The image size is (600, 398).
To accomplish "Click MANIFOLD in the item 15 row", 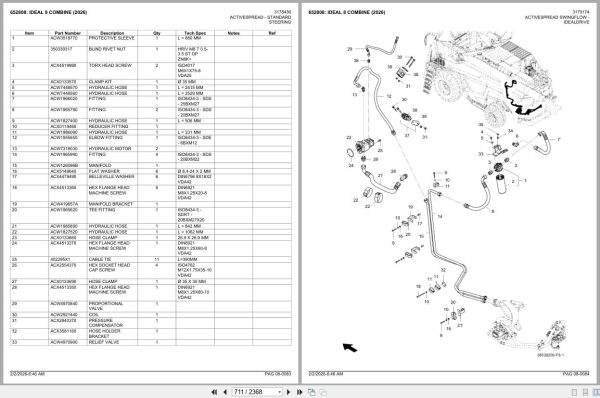I will click(100, 165).
